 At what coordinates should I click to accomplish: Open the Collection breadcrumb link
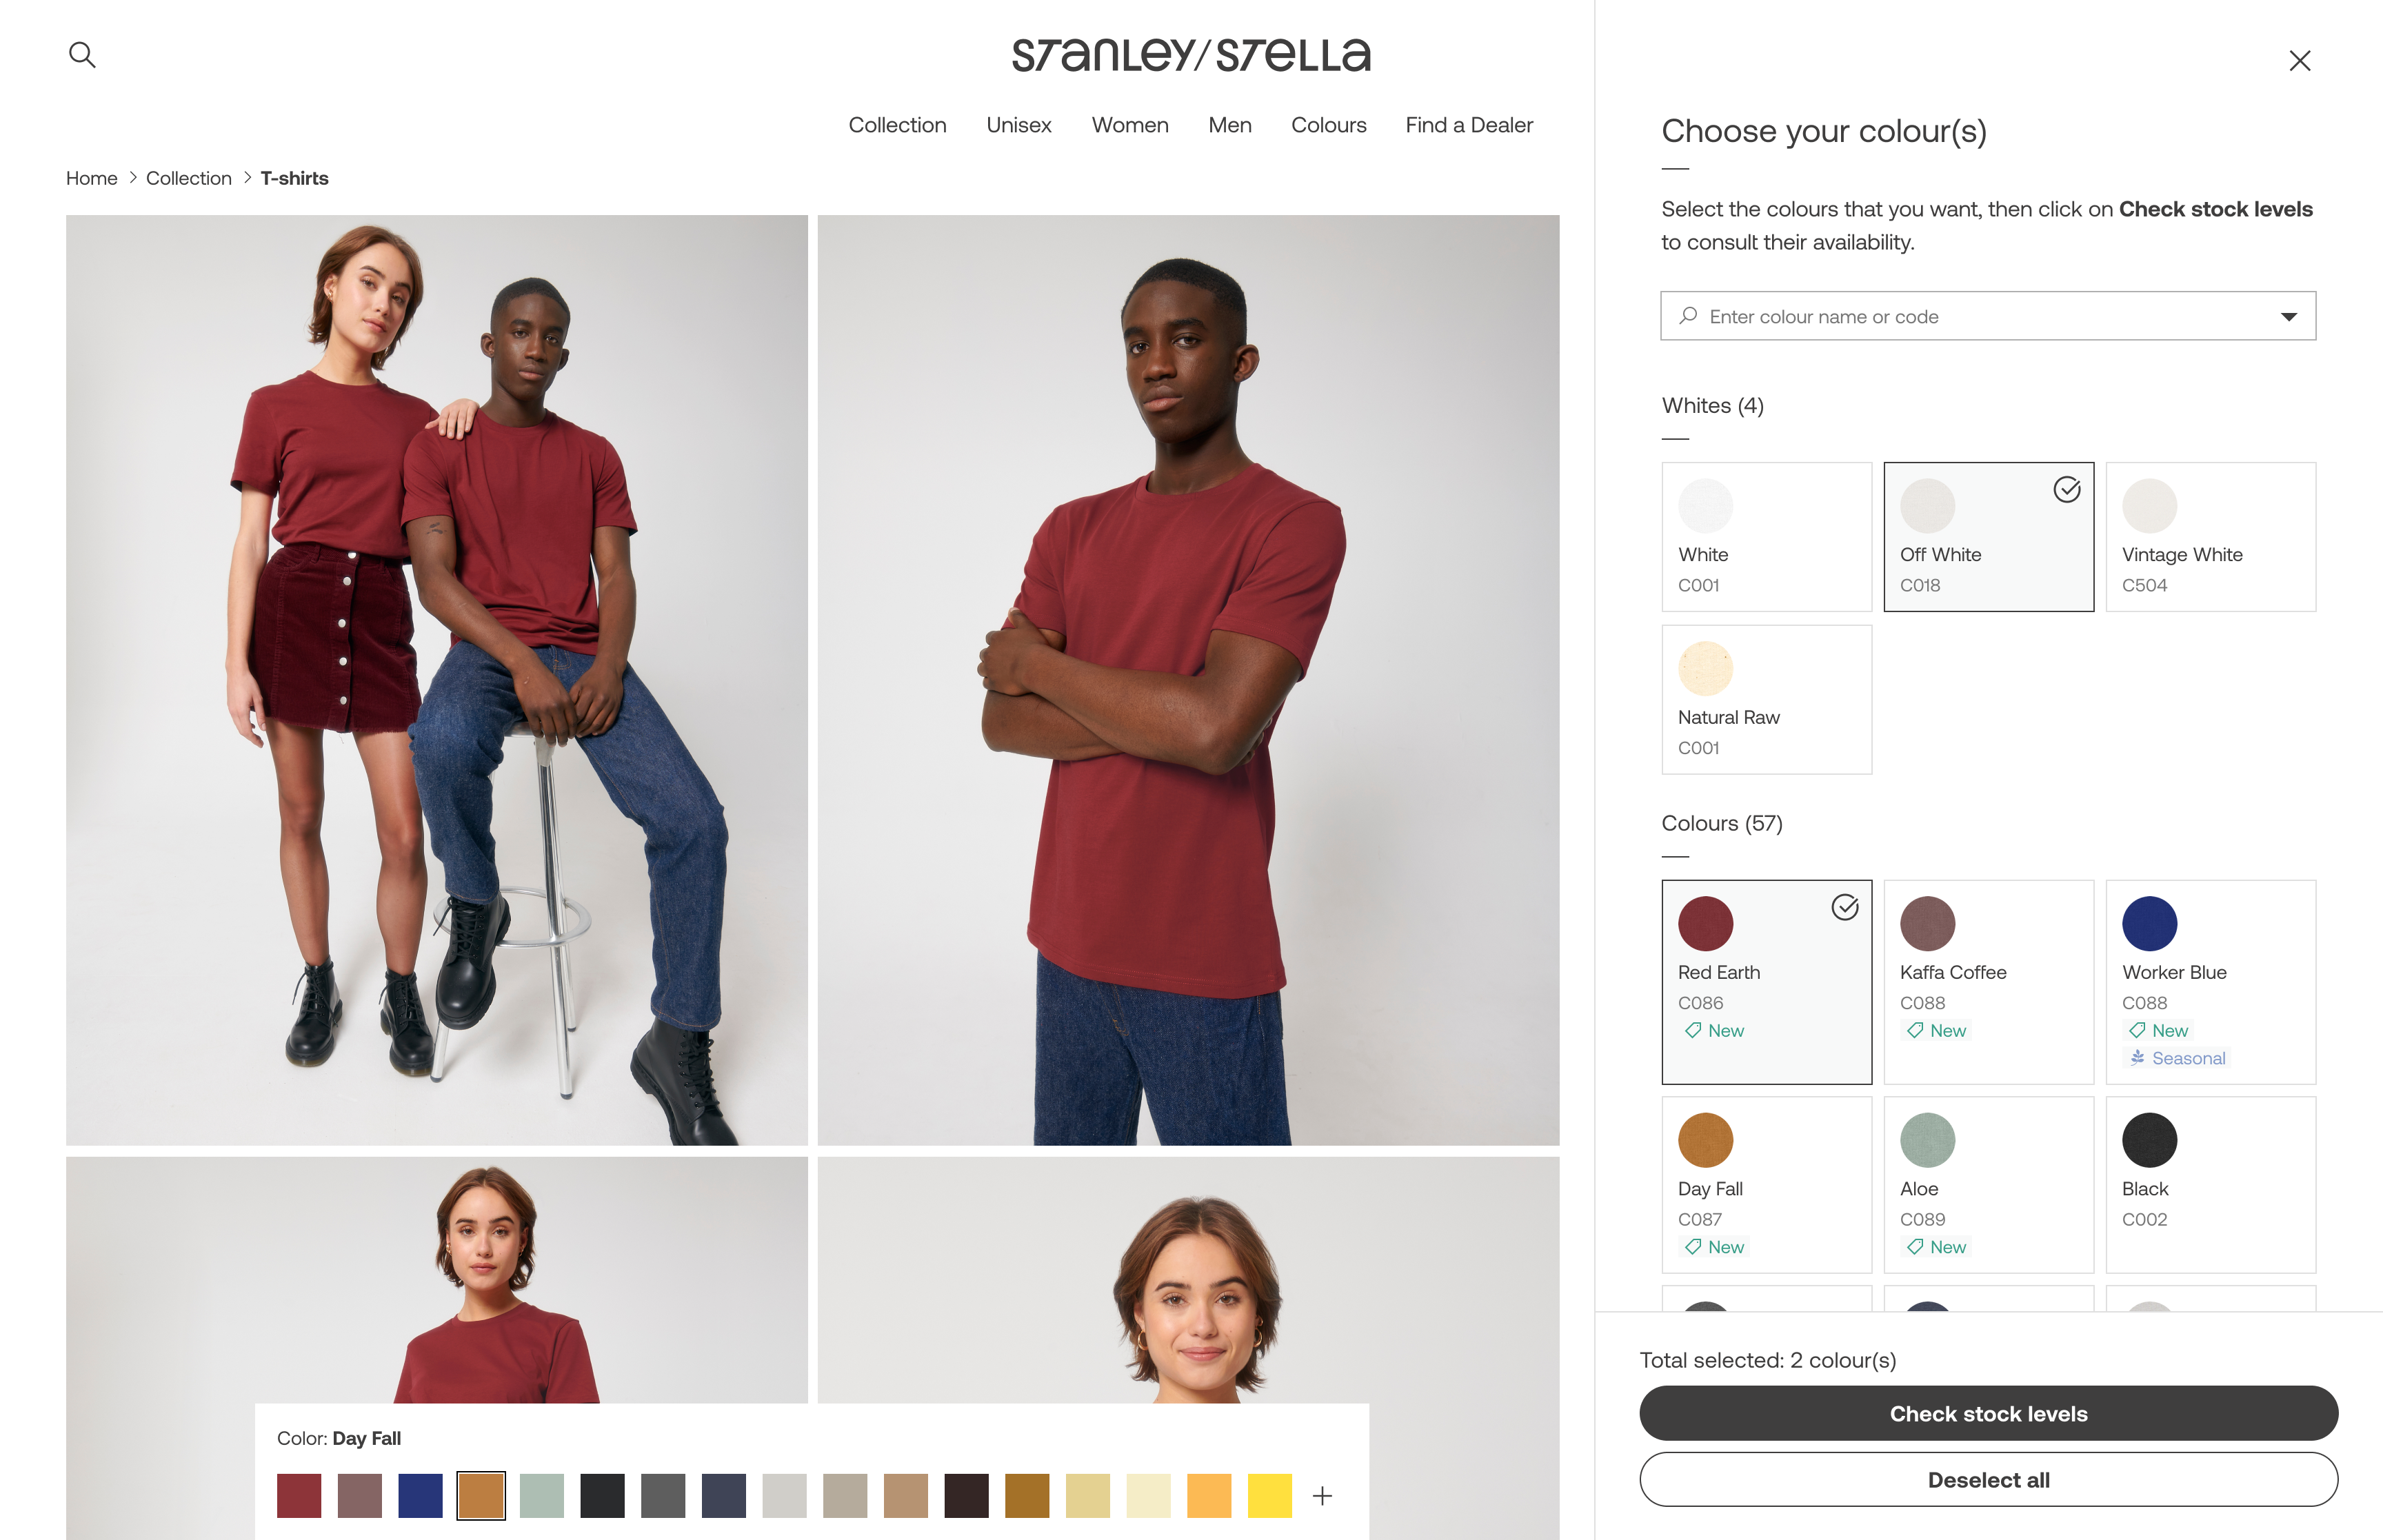(188, 178)
